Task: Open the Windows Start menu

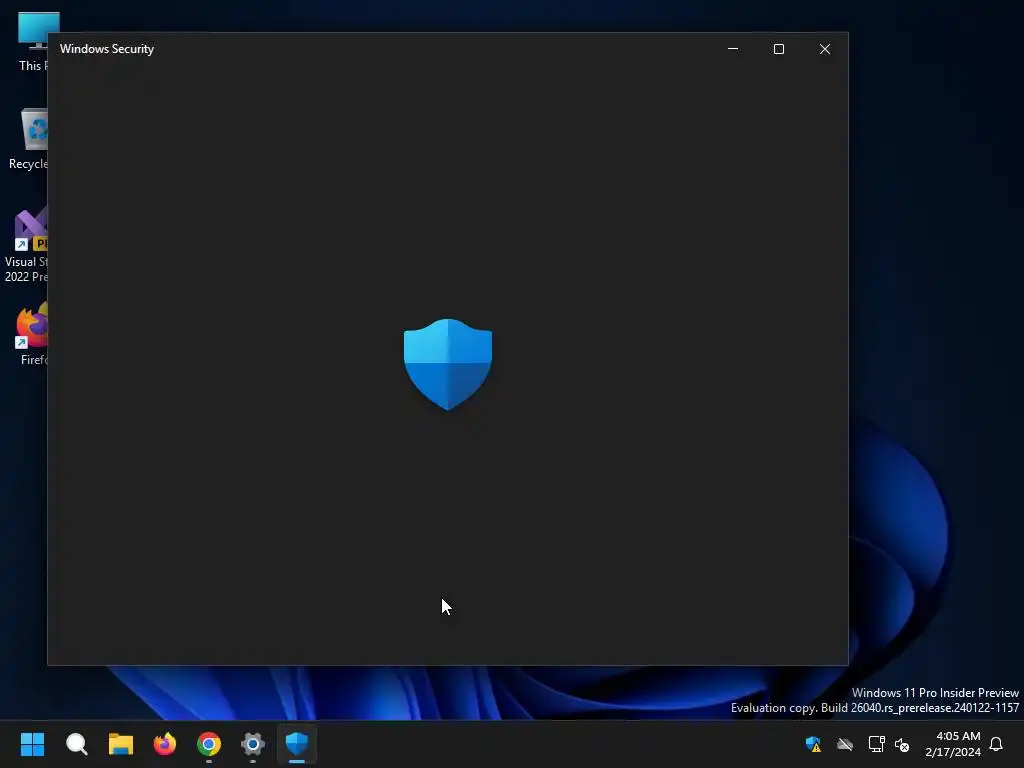Action: [32, 744]
